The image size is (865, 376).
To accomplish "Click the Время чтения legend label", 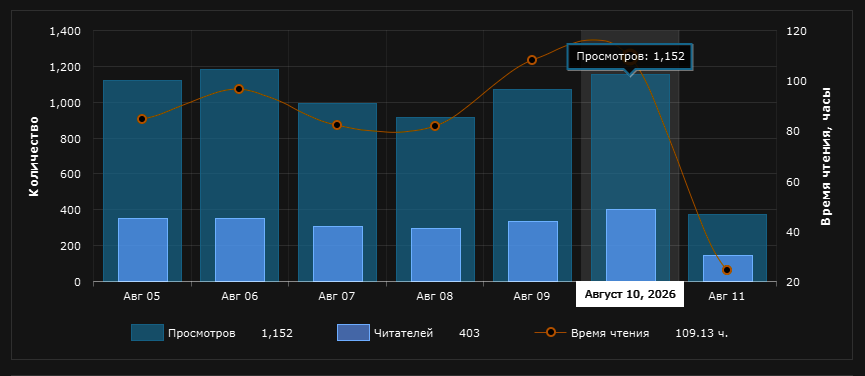I will 610,333.
